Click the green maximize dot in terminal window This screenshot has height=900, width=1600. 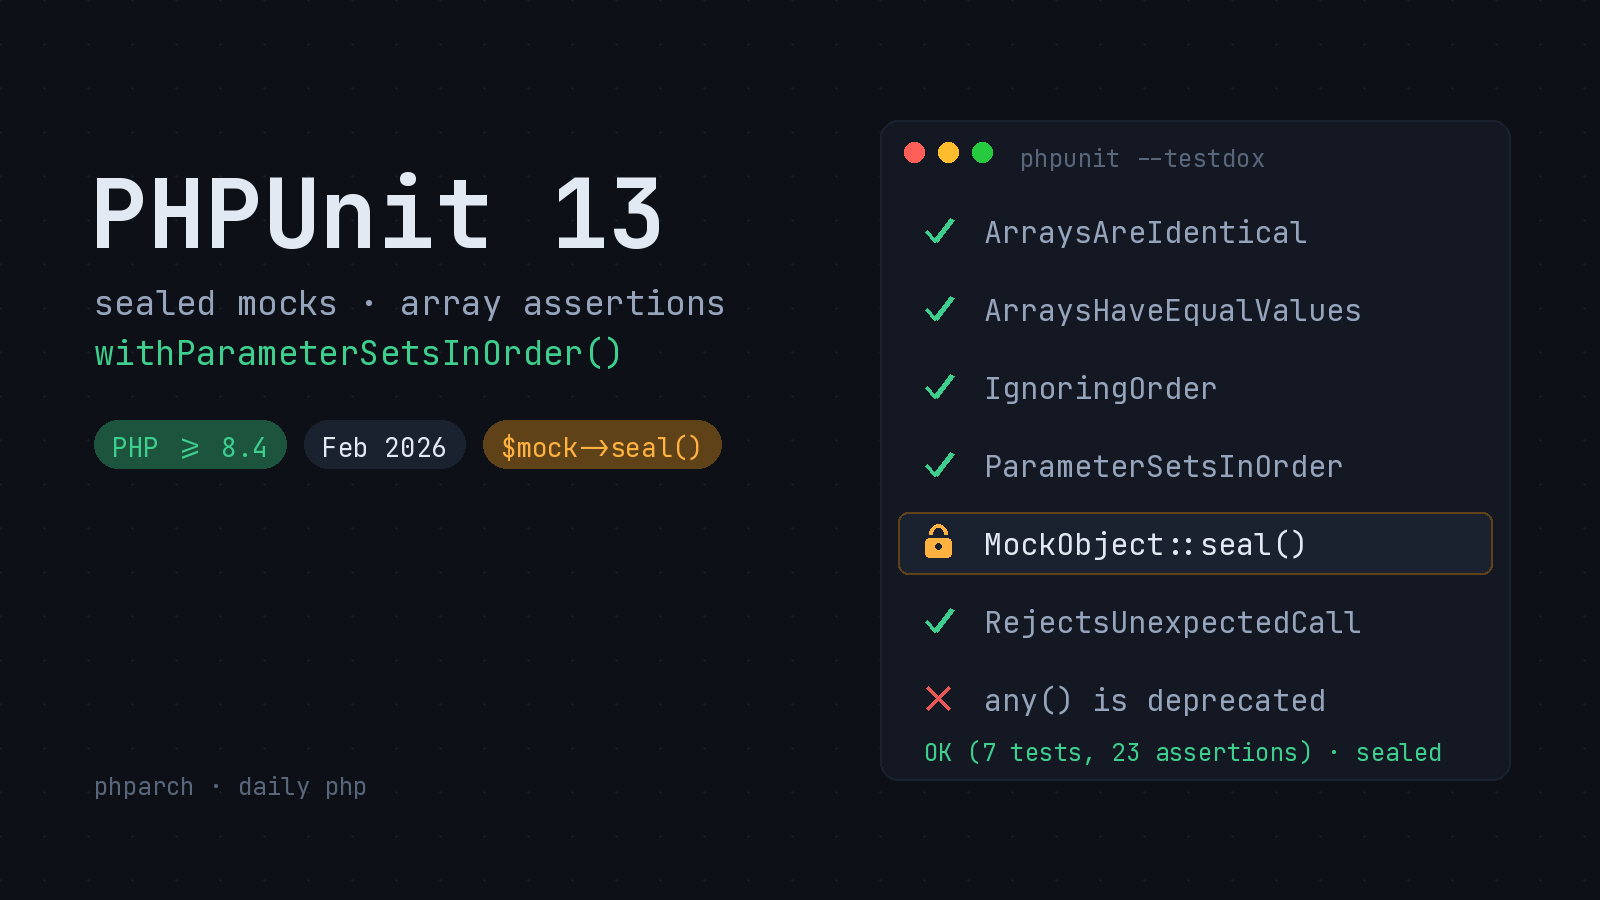982,152
